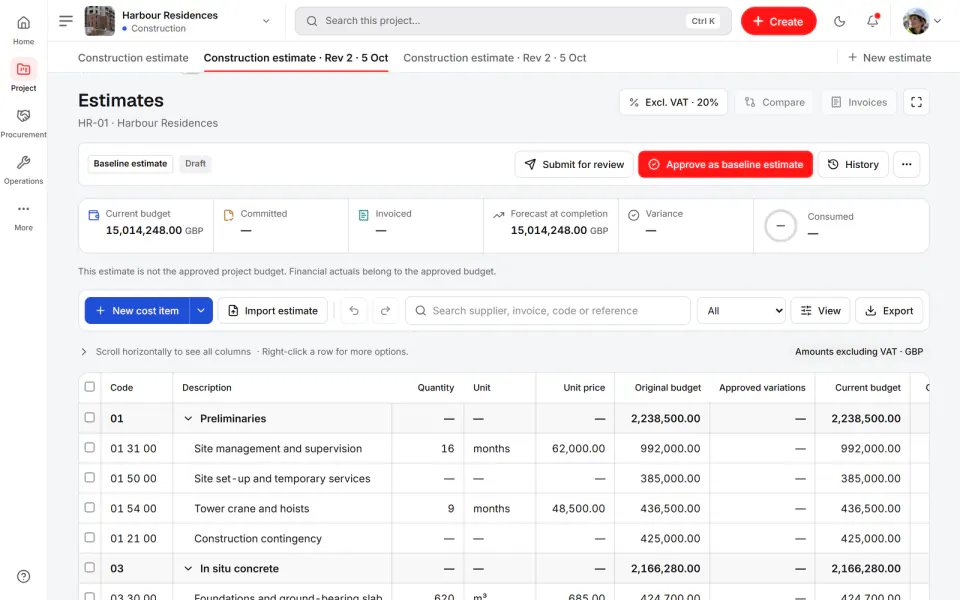The image size is (960, 600).
Task: Check the 01 54 00 row checkbox
Action: (x=89, y=508)
